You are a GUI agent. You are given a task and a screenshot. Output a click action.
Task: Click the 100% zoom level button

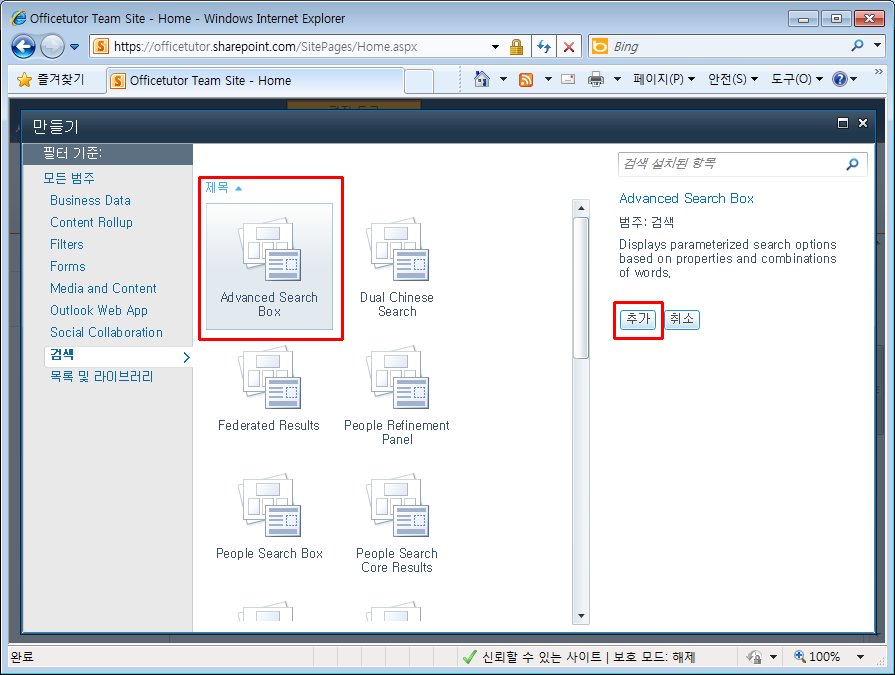point(817,657)
